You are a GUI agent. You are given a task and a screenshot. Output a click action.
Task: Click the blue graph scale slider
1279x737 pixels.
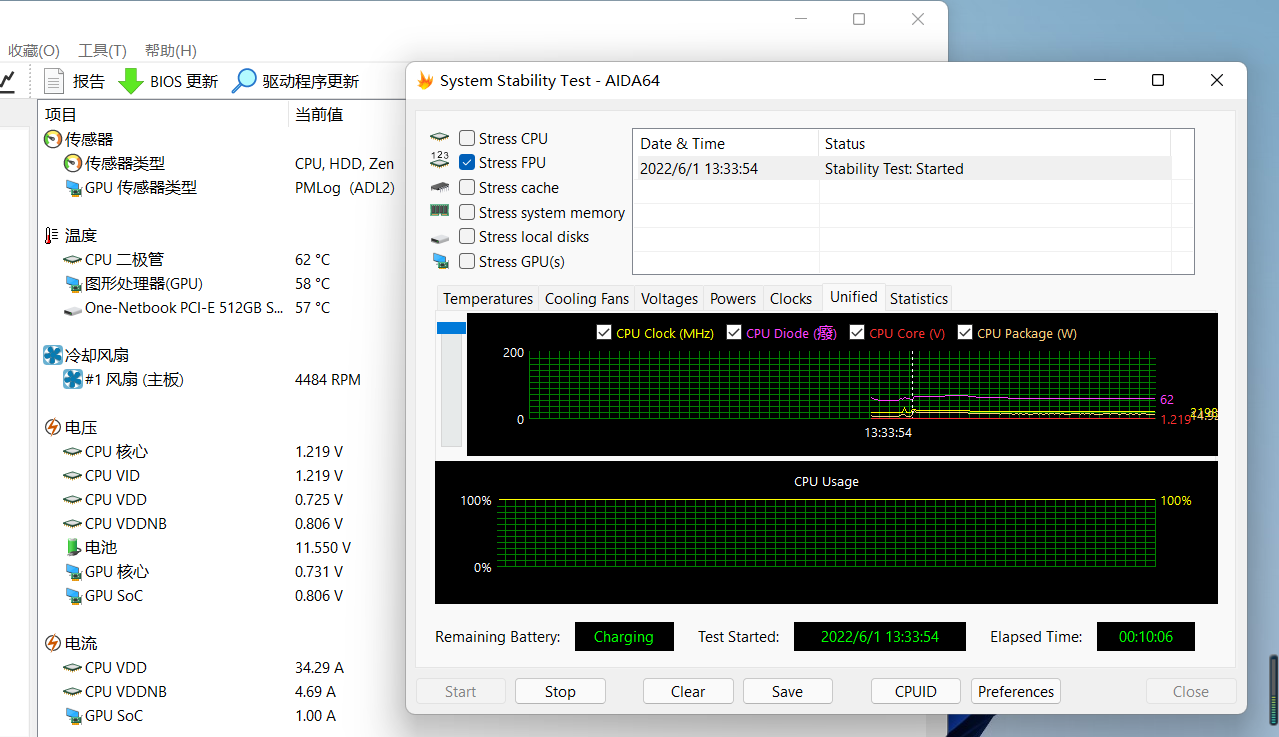pos(452,327)
